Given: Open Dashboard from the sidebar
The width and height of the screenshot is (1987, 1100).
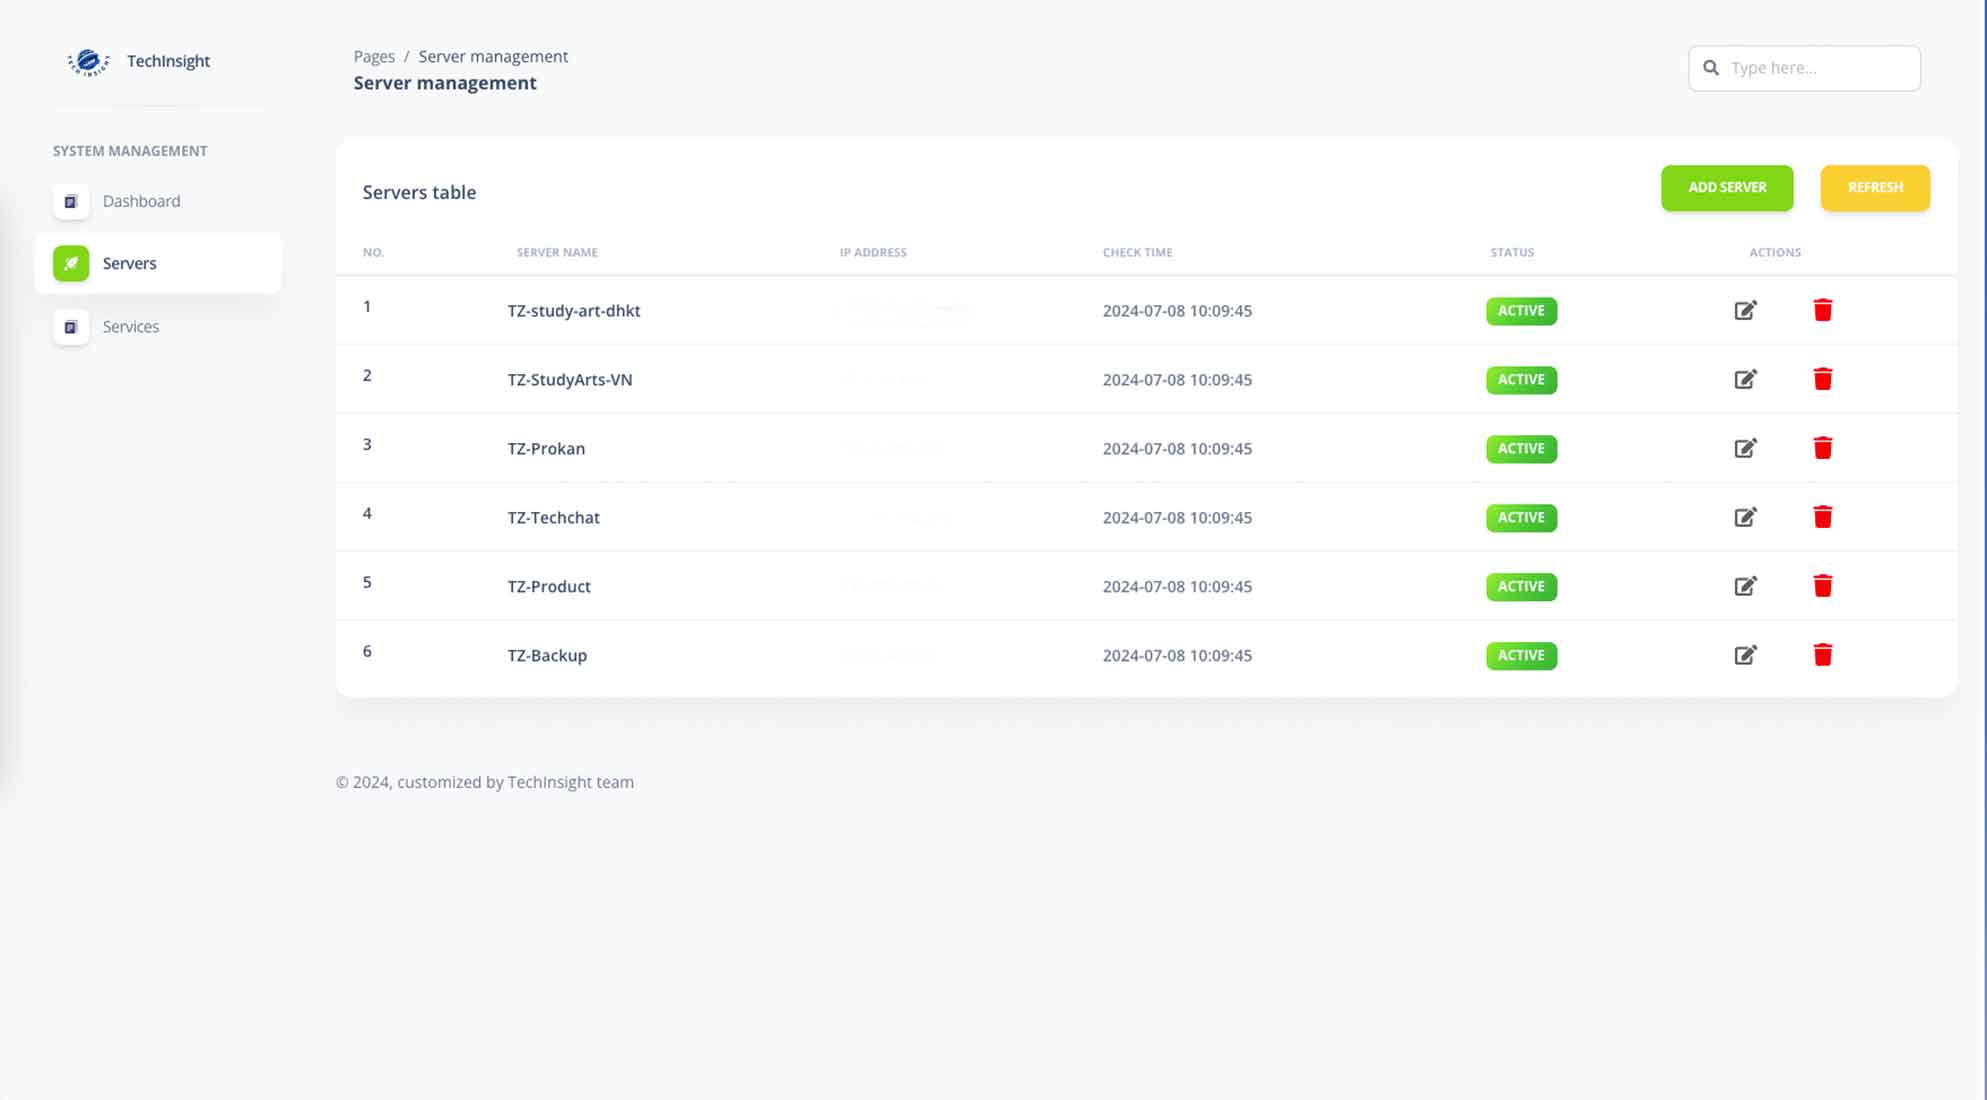Looking at the screenshot, I should point(158,201).
